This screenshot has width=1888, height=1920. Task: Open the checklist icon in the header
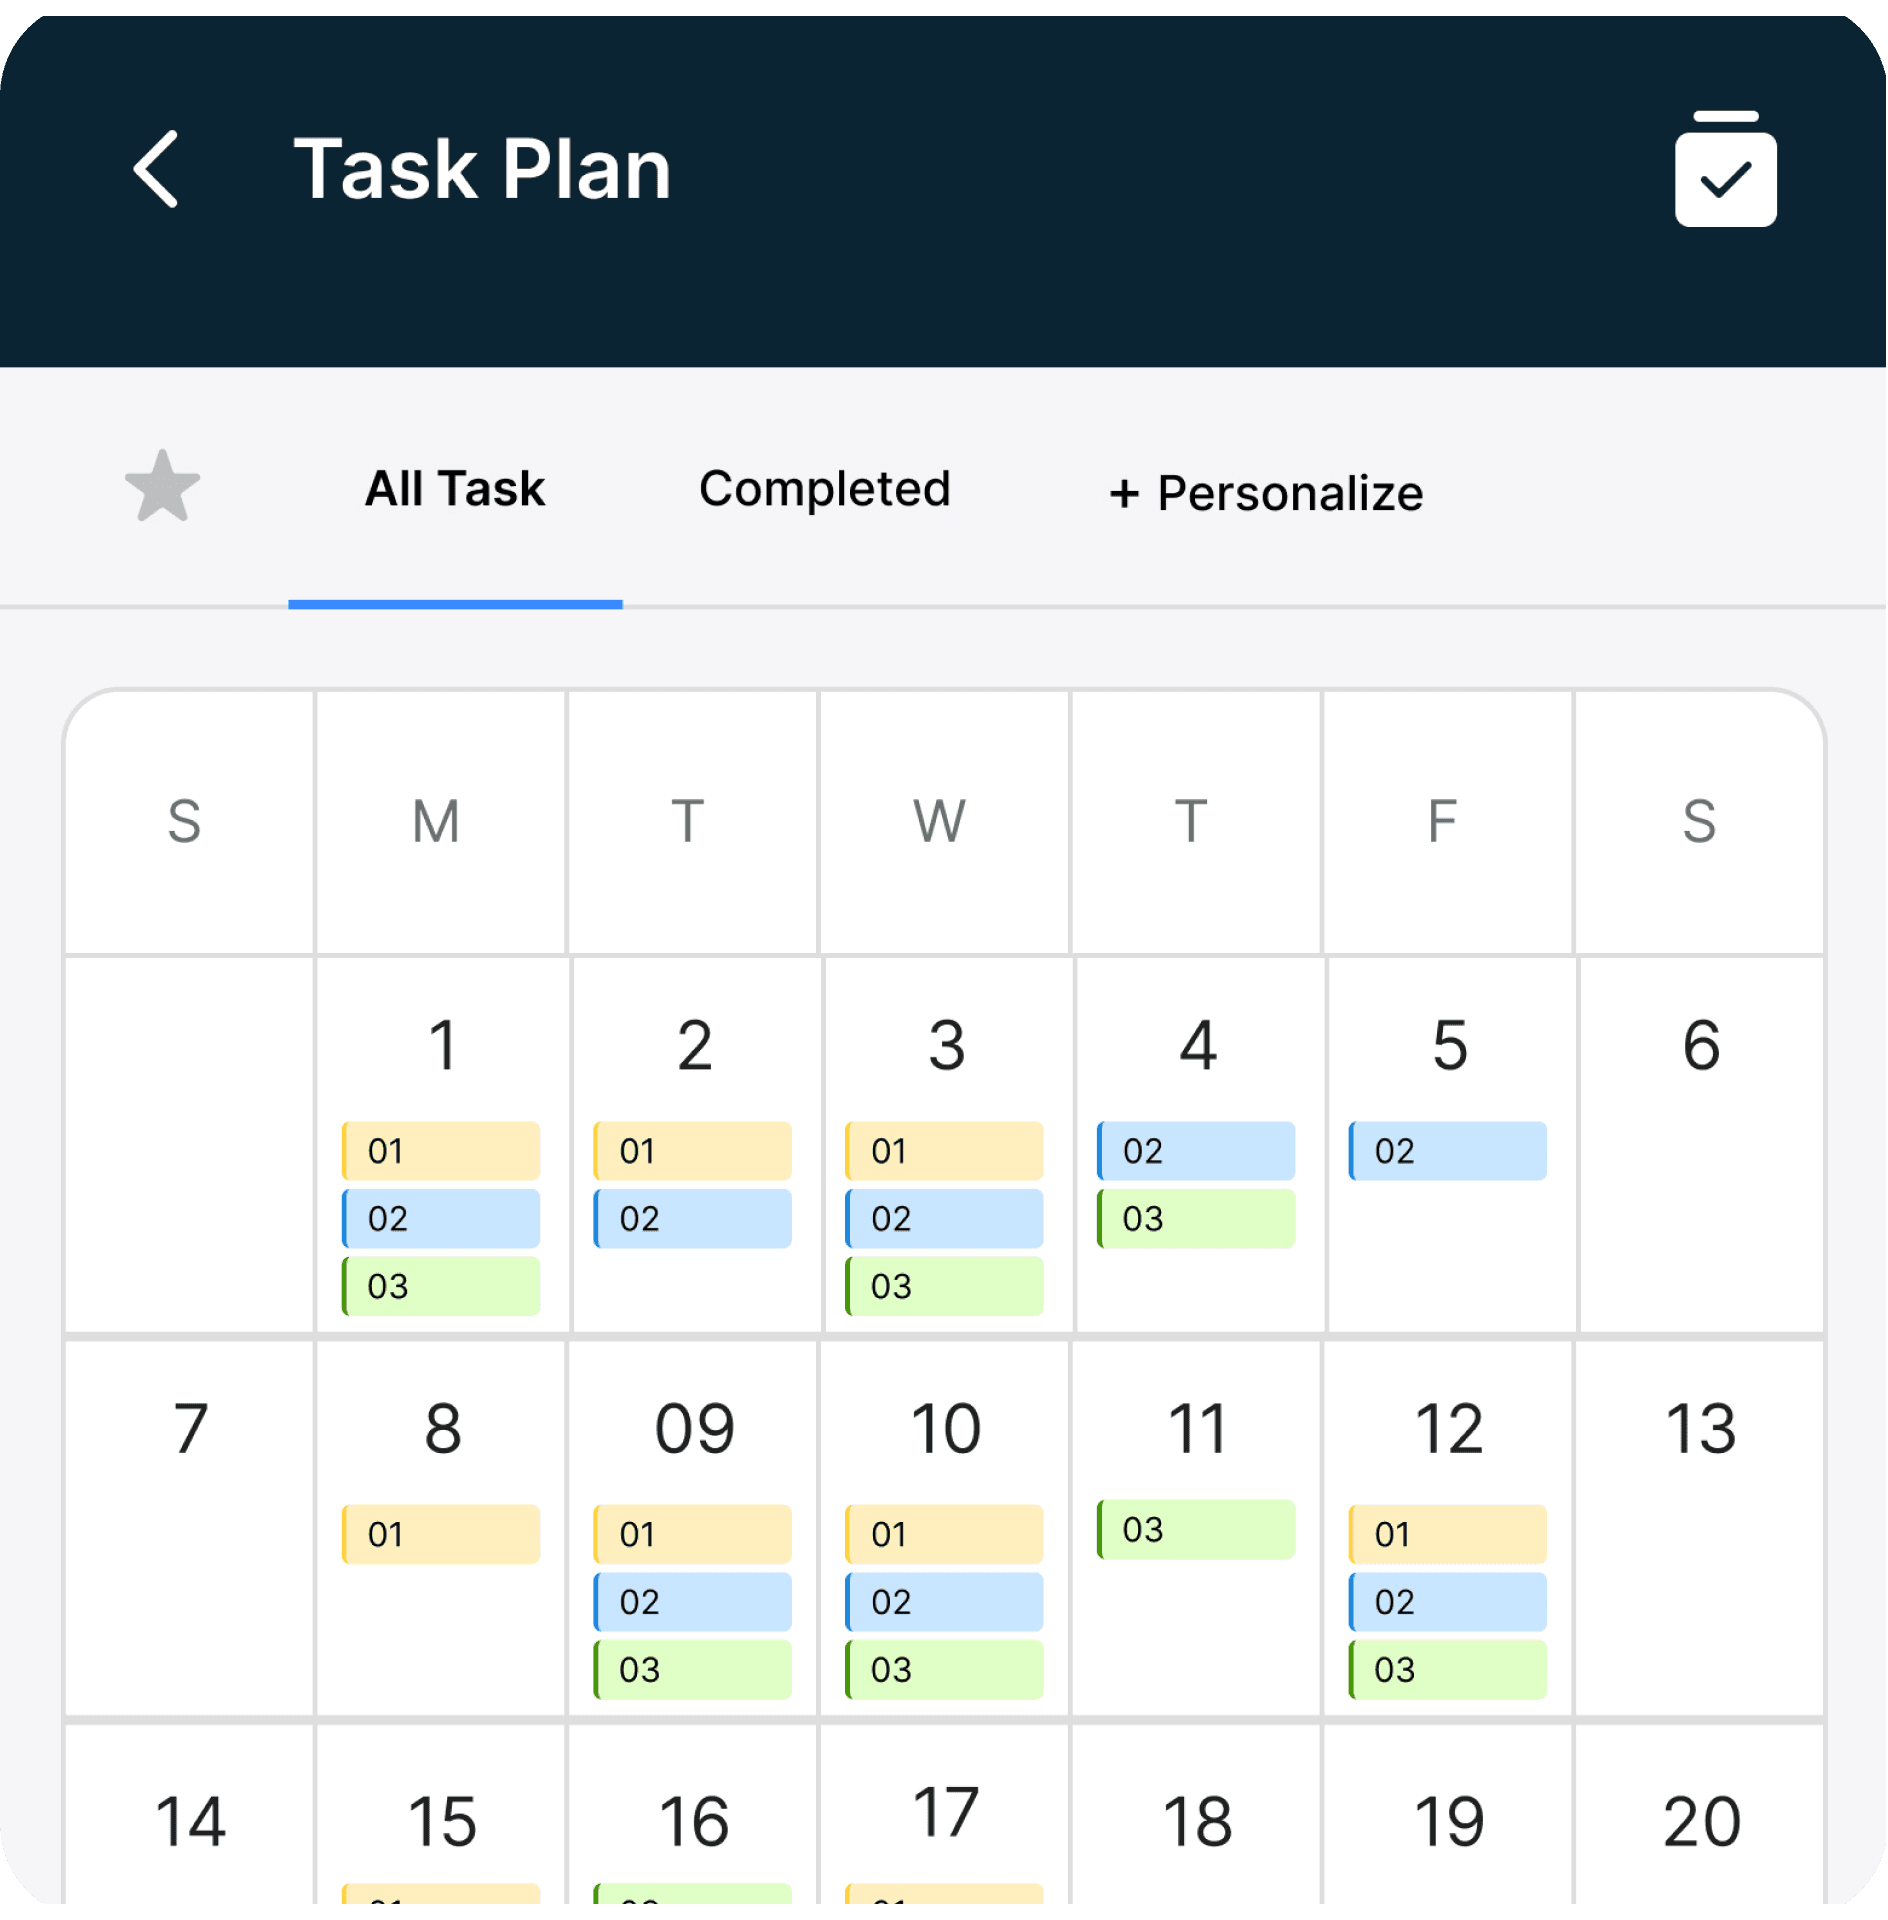pyautogui.click(x=1724, y=170)
